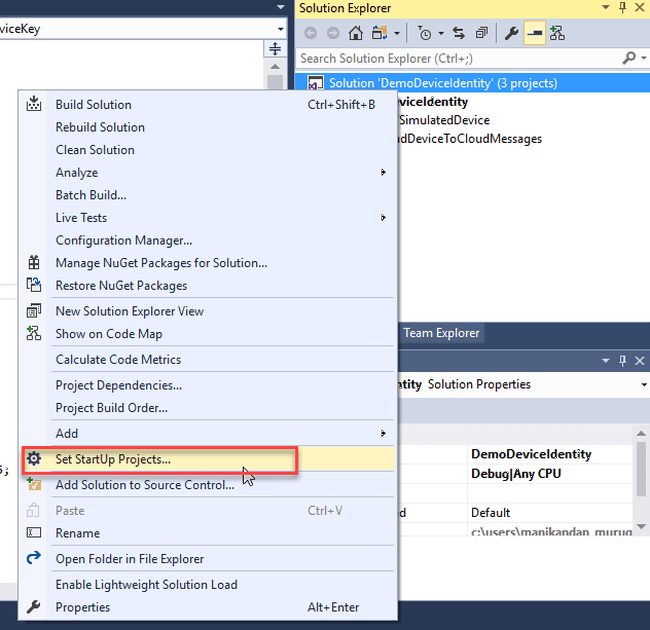The width and height of the screenshot is (650, 630).
Task: Click the View Class Diagram toolbar icon
Action: click(x=557, y=33)
